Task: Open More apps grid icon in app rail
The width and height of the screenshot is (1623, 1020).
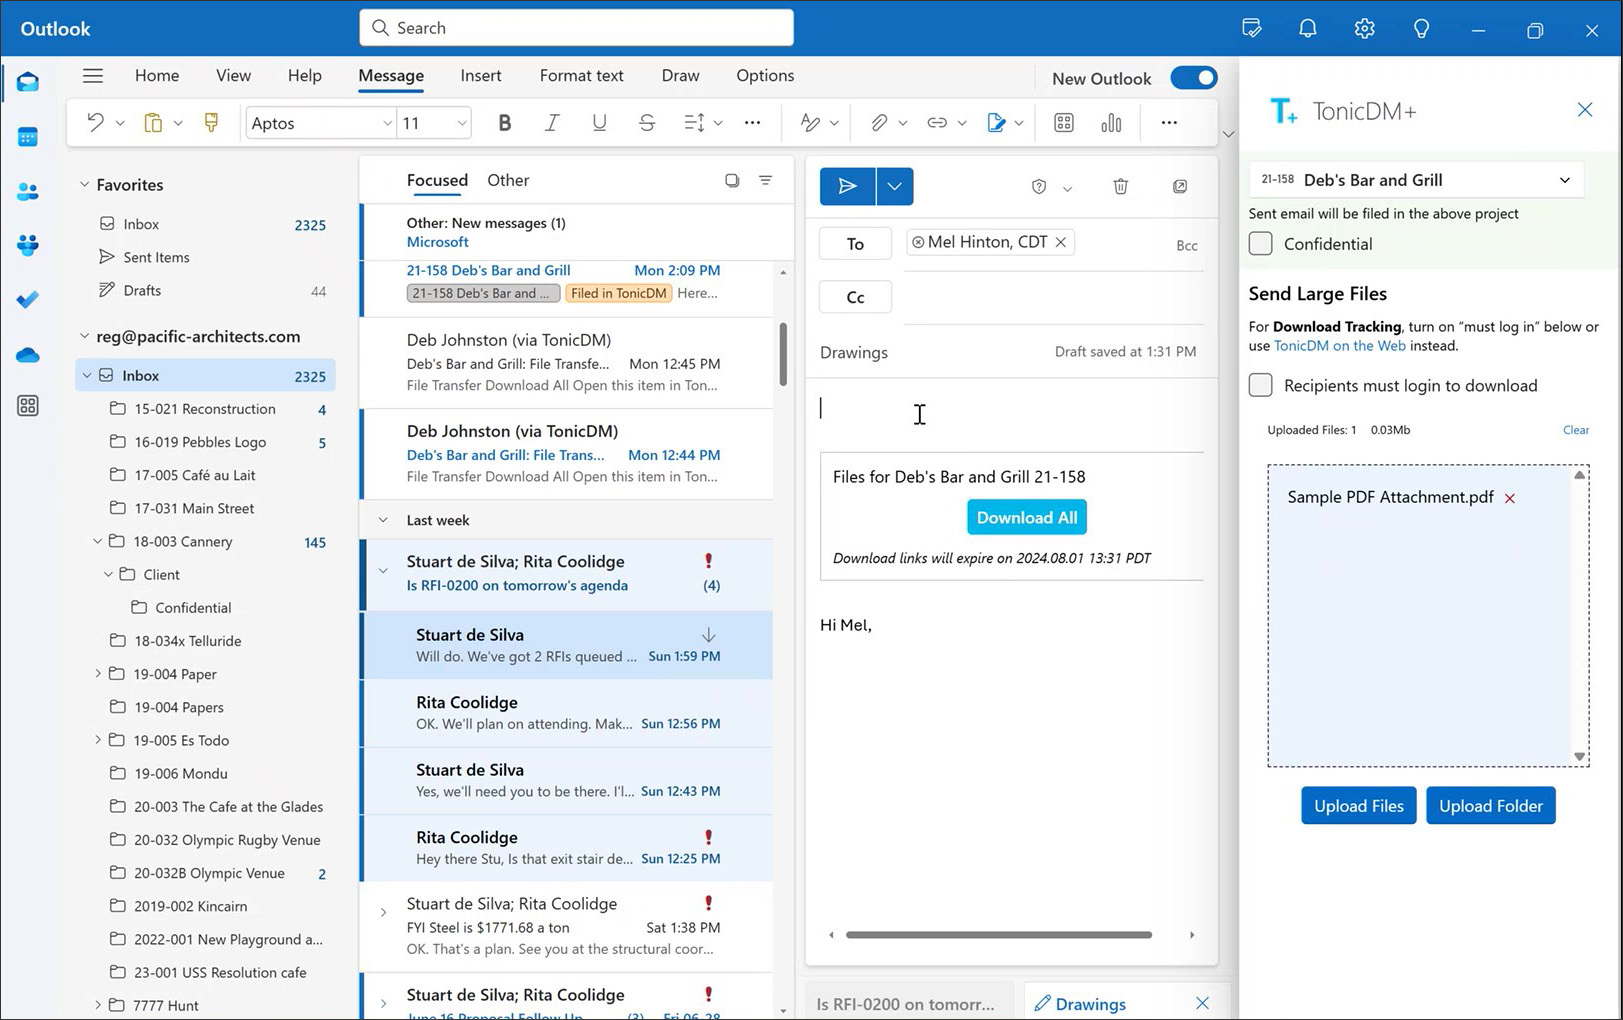Action: (28, 405)
